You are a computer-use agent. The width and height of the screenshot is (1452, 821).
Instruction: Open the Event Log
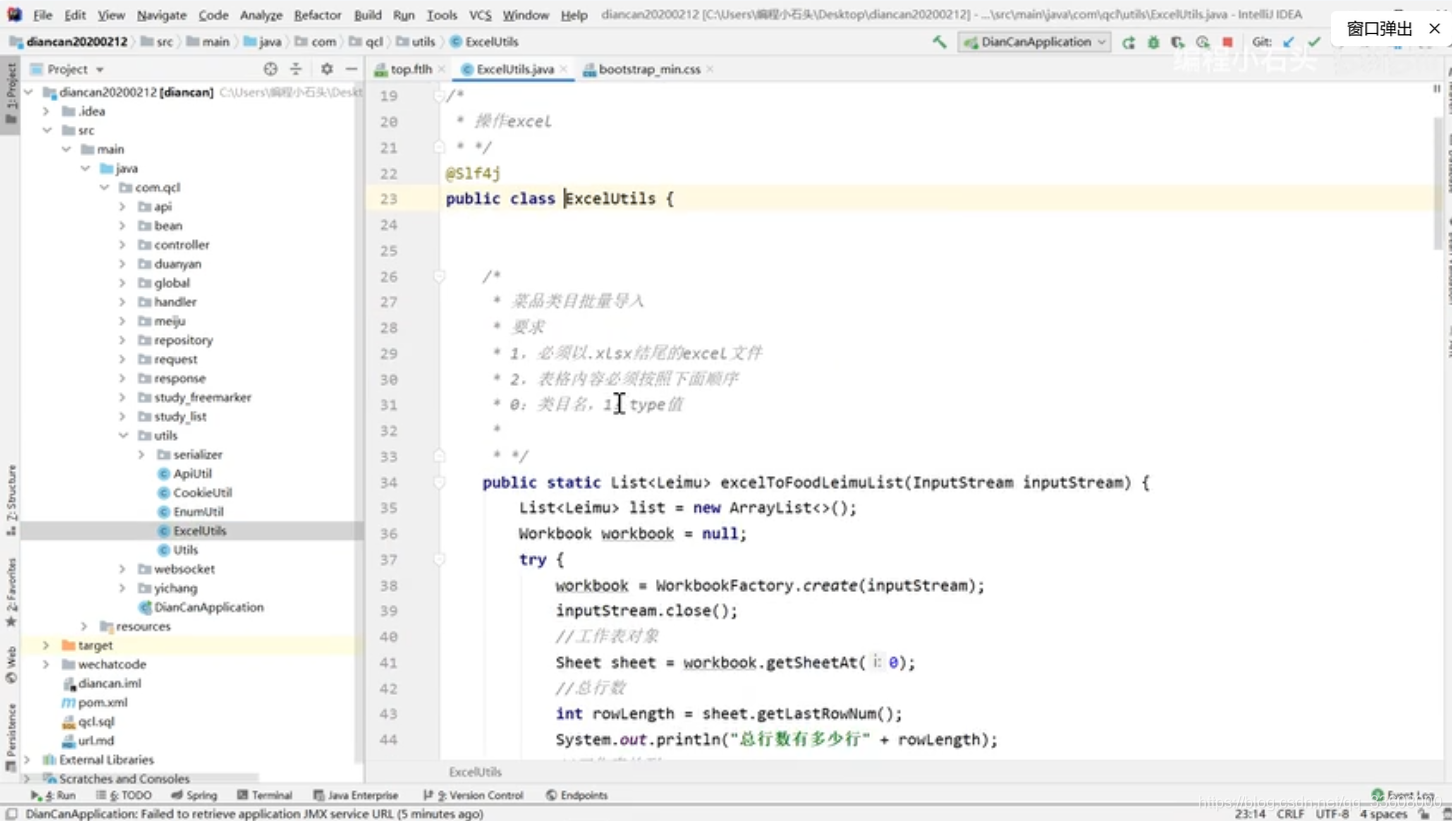(x=1403, y=795)
